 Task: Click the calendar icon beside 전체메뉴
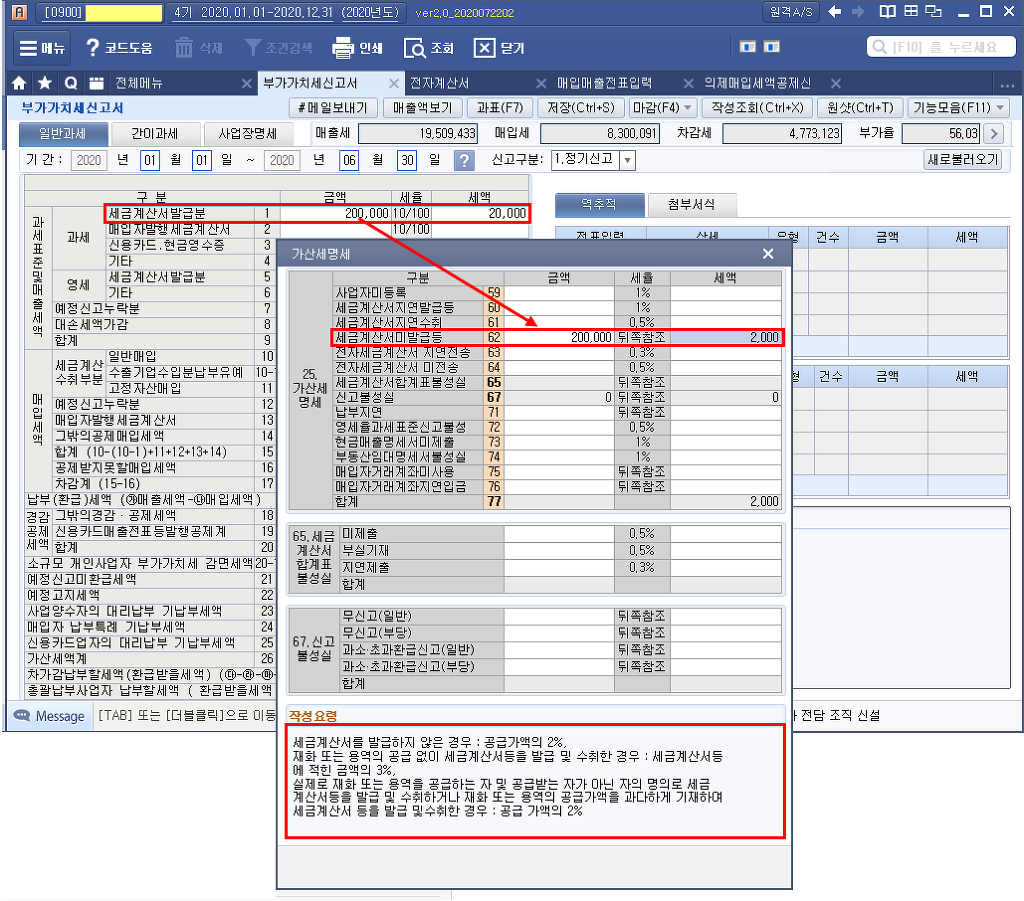tap(97, 83)
